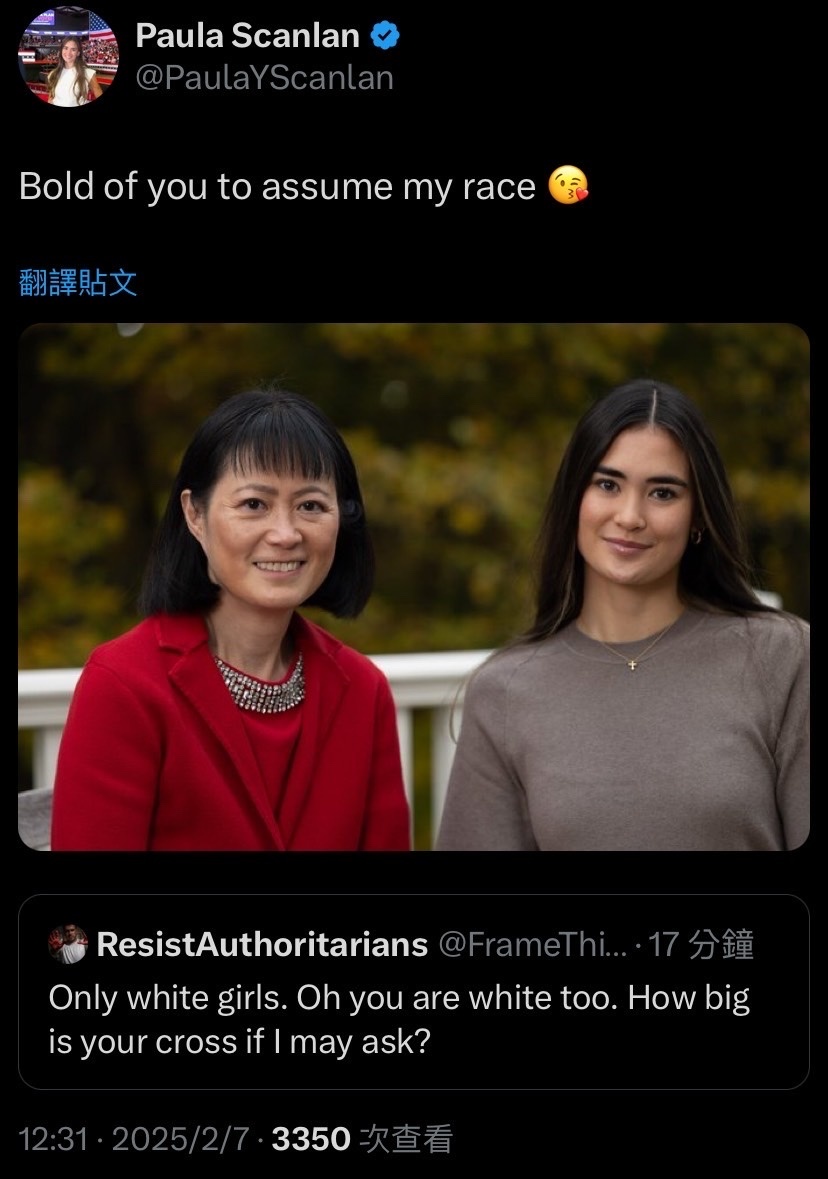
Task: Open the quoted post text 'Only white girls...'
Action: [x=399, y=1020]
